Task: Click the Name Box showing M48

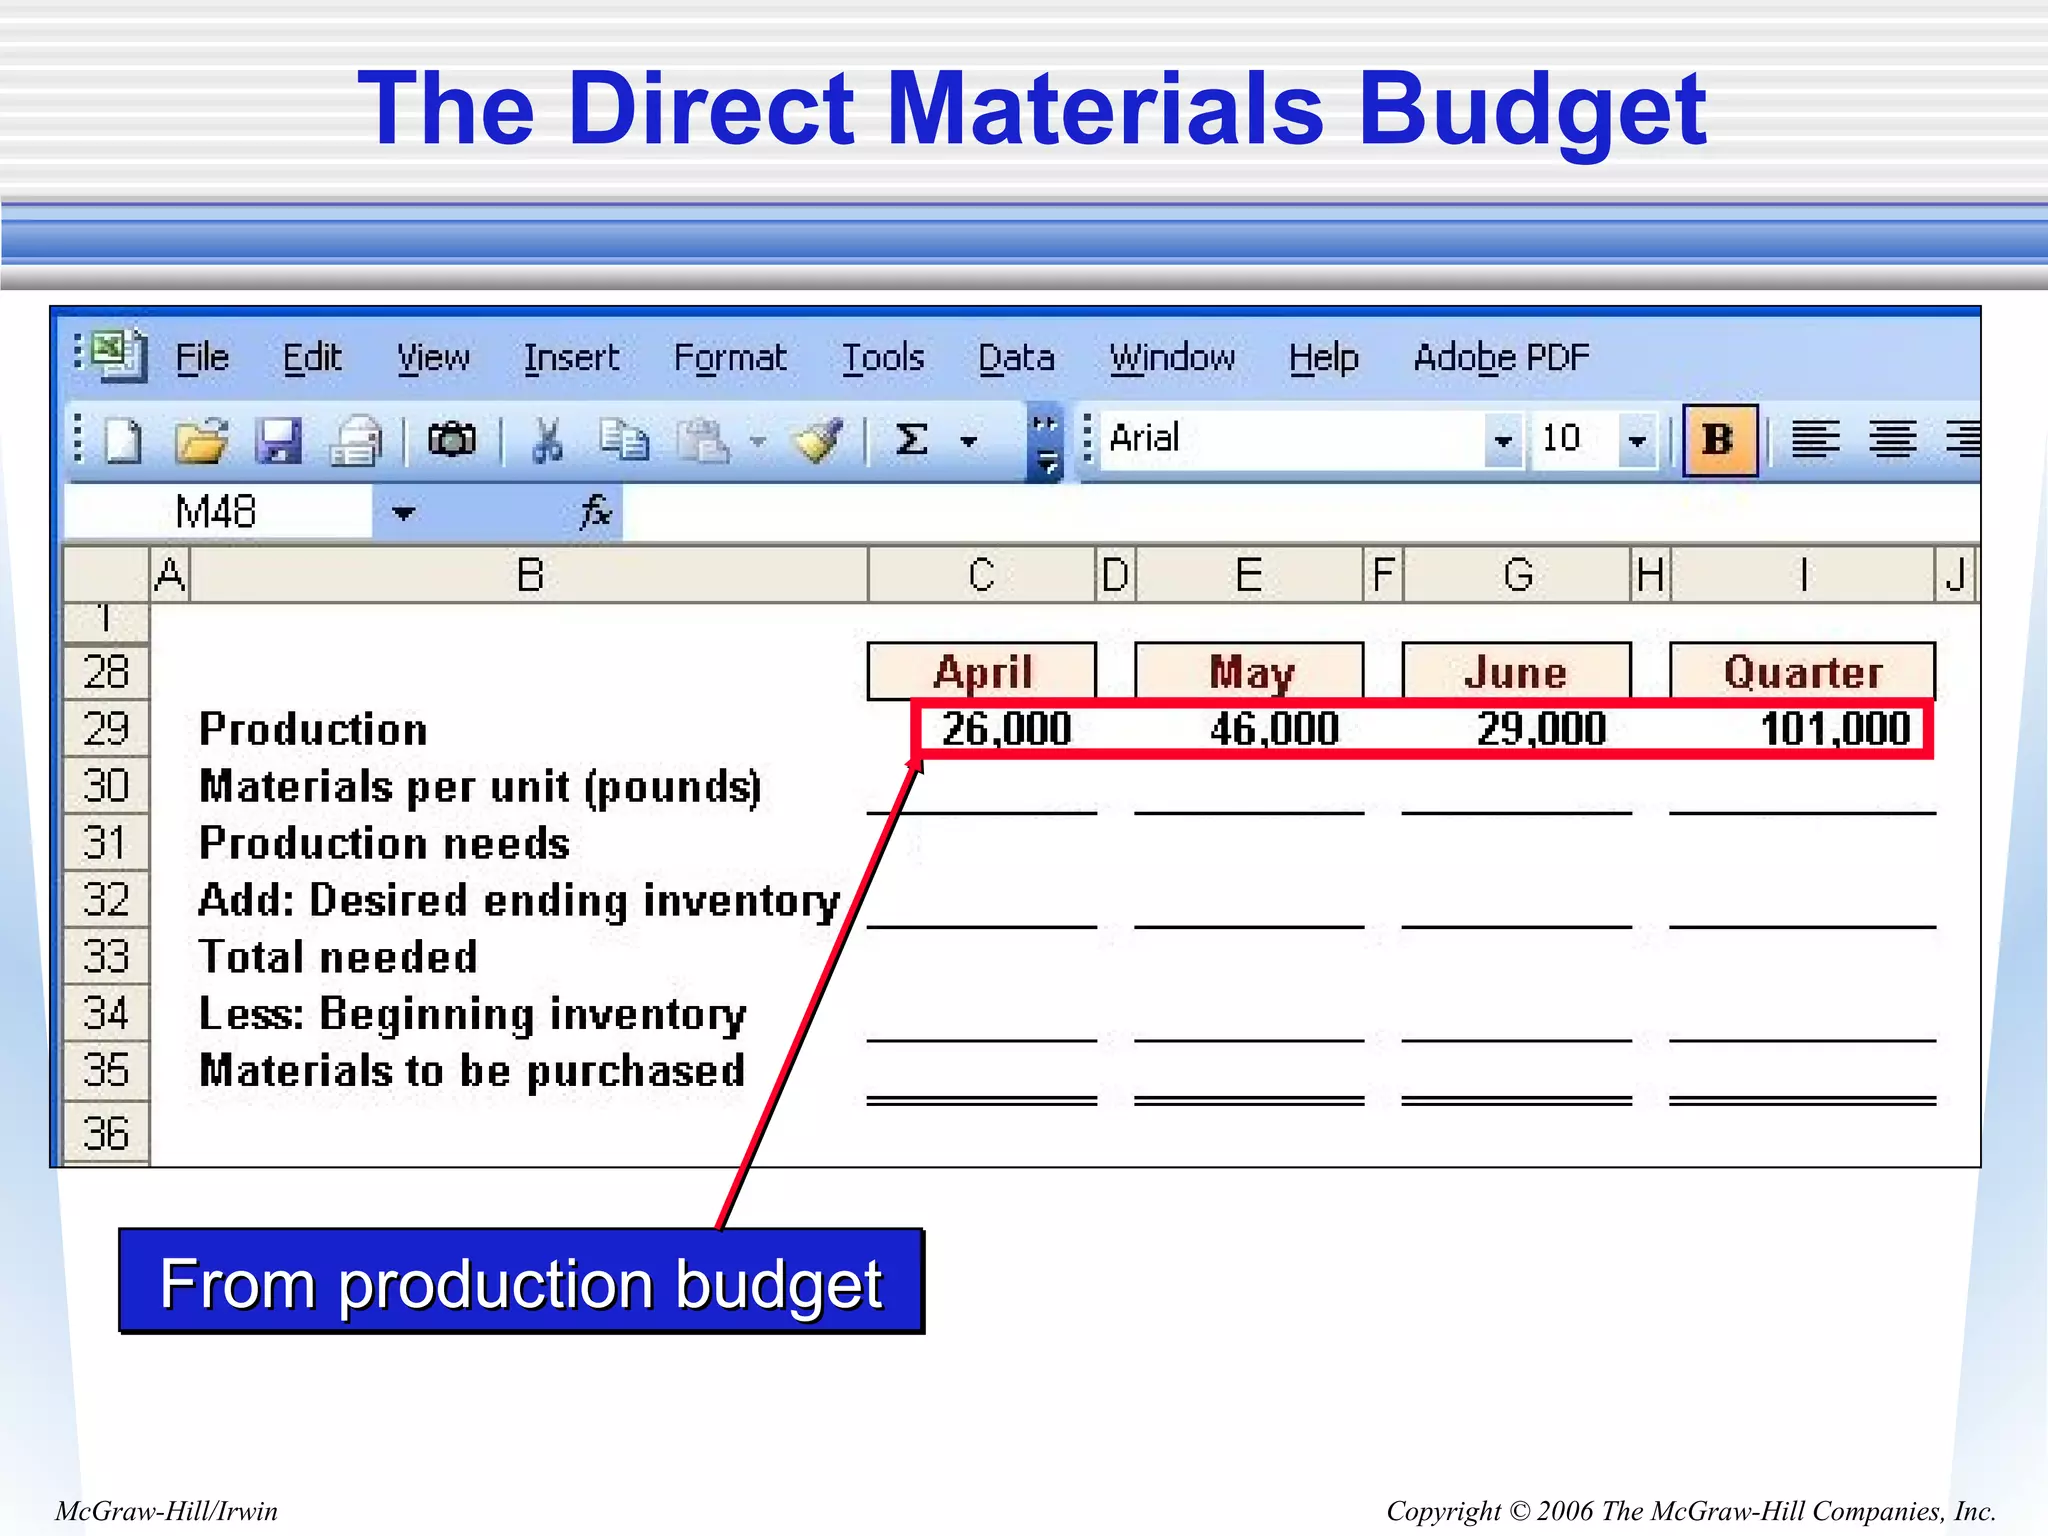Action: [218, 512]
